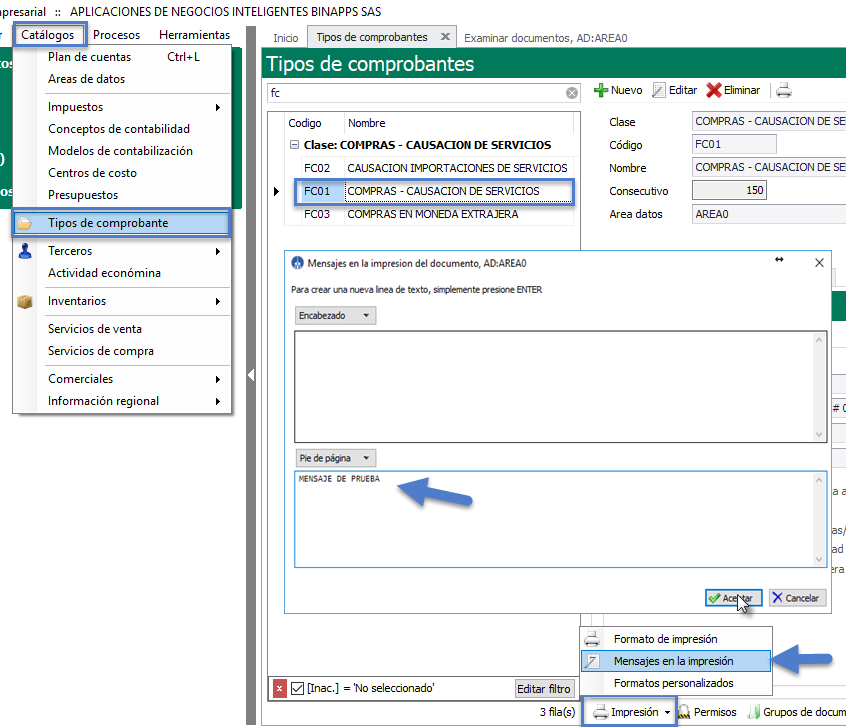Click the Cancelar button

click(x=797, y=598)
